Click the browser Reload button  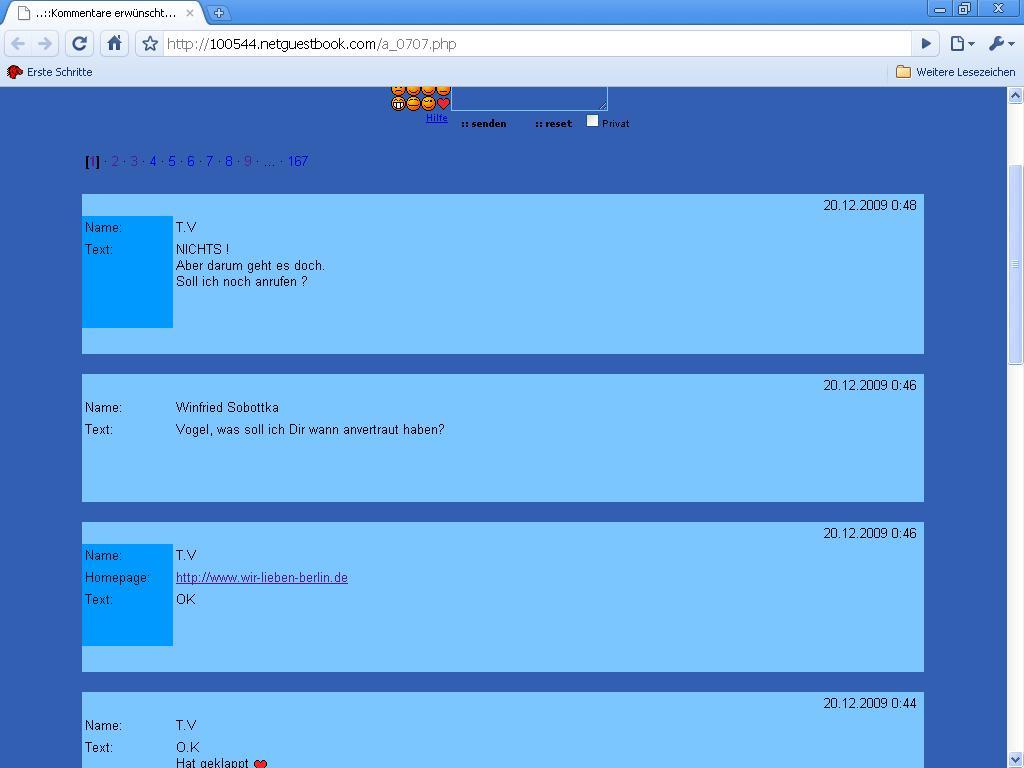tap(80, 43)
